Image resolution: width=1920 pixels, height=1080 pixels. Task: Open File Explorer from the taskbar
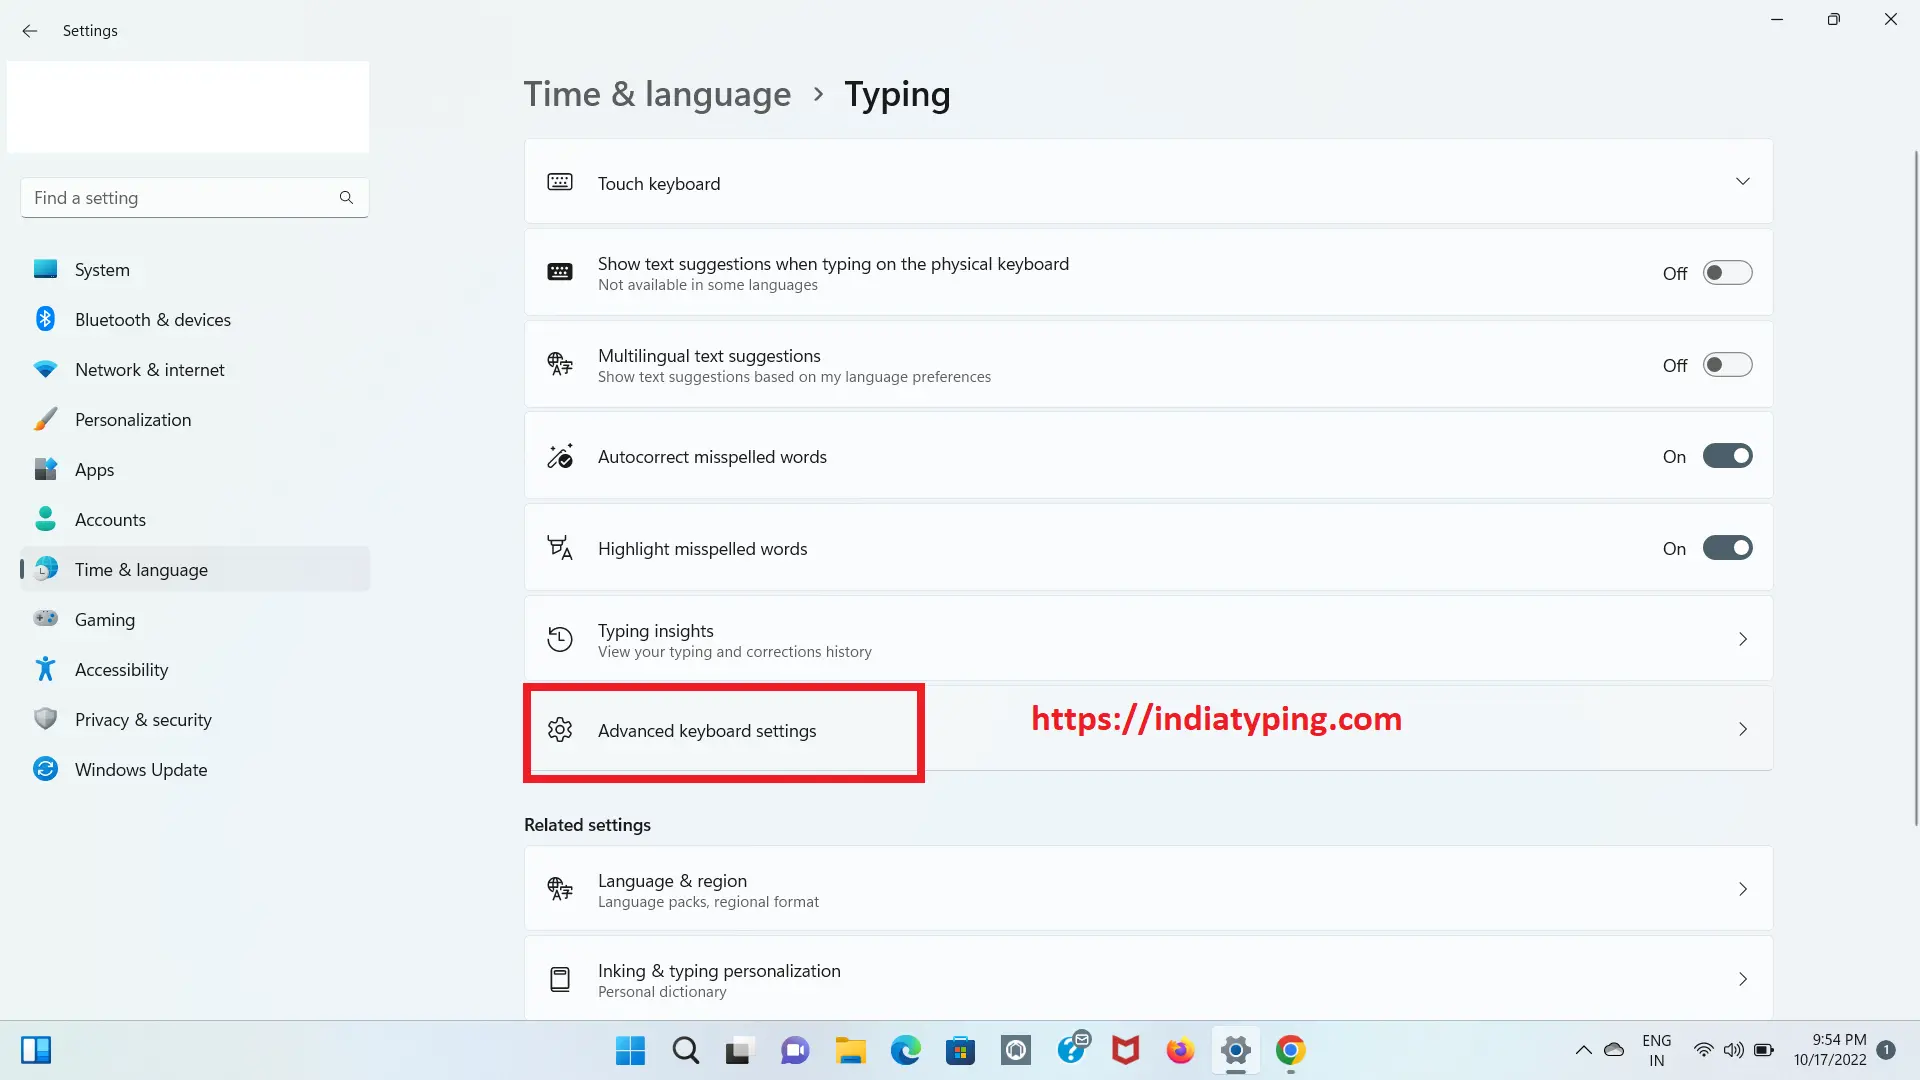(x=850, y=1051)
